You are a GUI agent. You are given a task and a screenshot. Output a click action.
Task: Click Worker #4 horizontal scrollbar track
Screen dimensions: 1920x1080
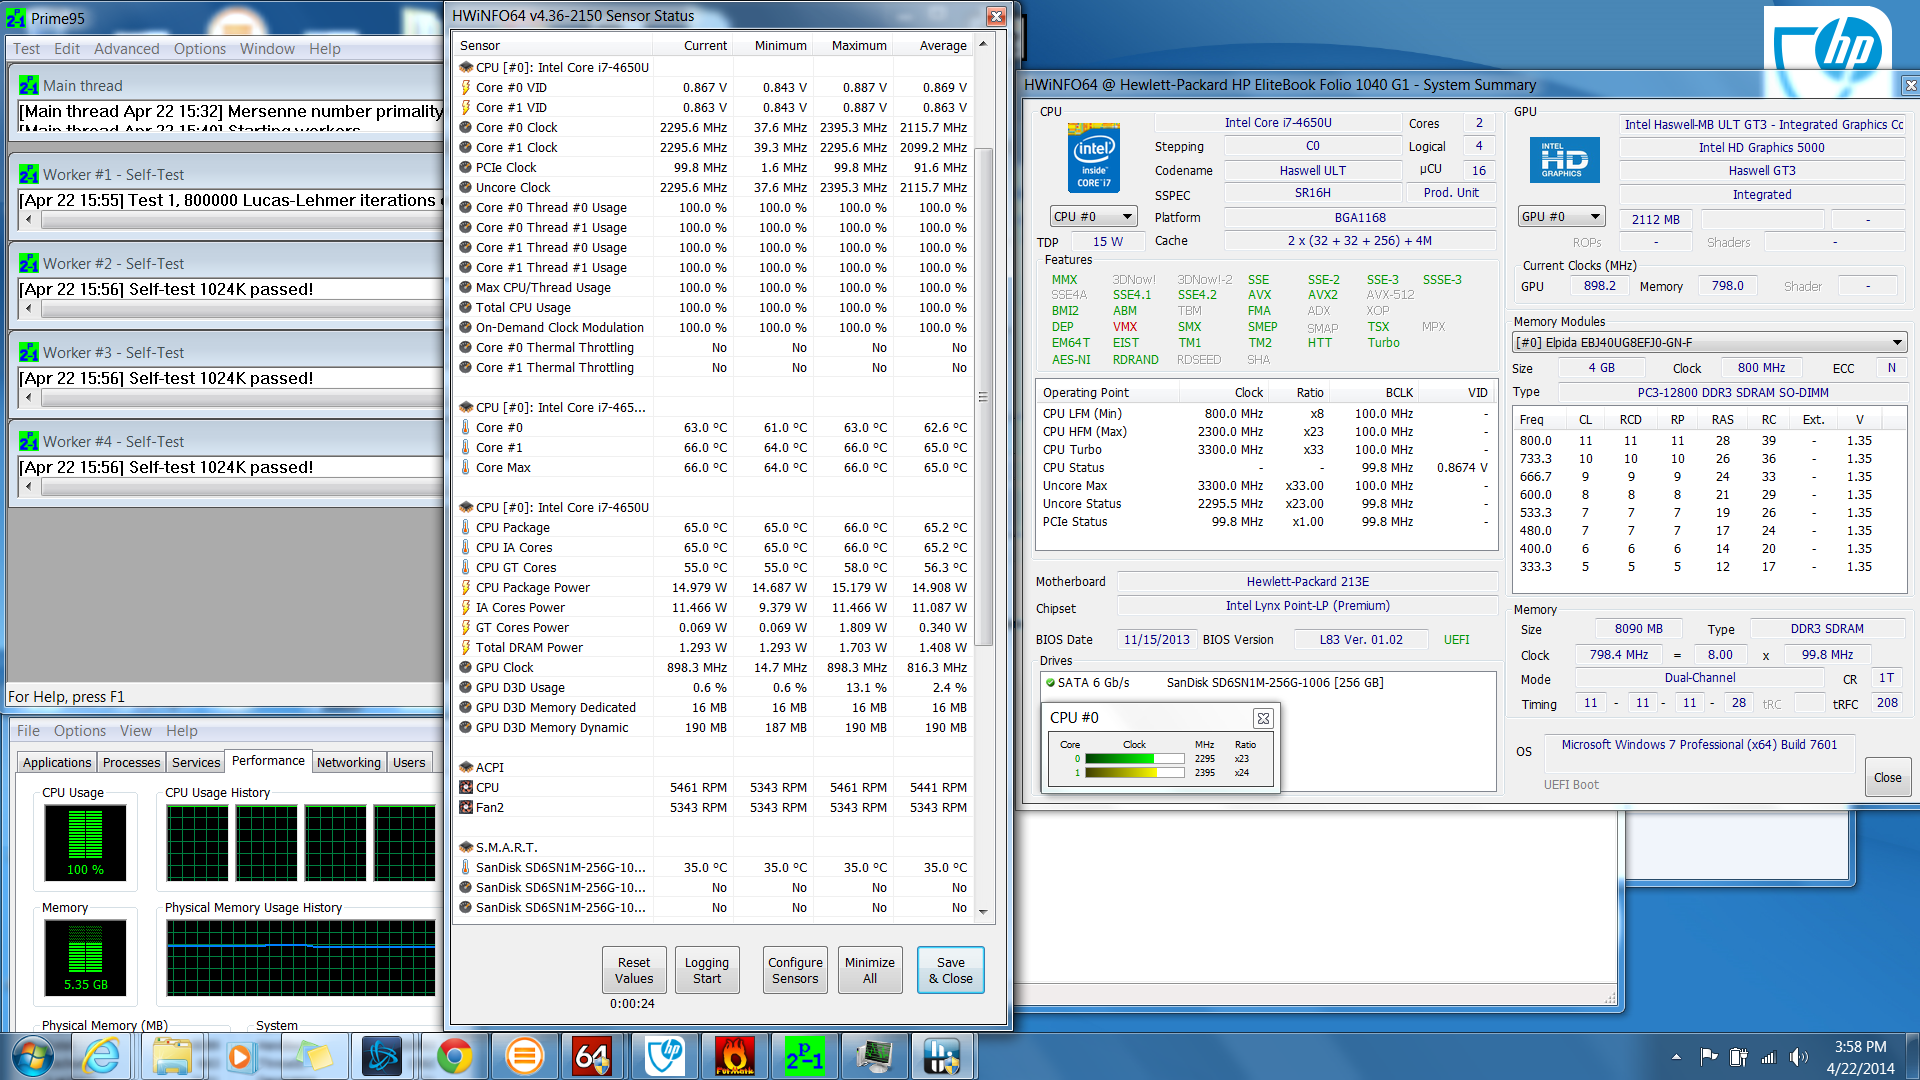click(240, 487)
